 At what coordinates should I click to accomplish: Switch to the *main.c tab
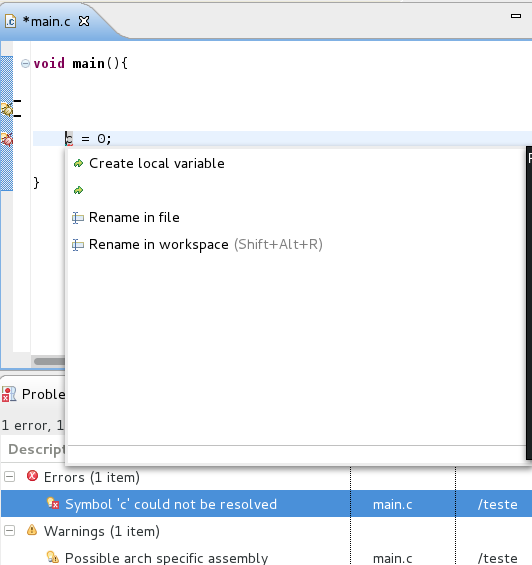point(46,22)
